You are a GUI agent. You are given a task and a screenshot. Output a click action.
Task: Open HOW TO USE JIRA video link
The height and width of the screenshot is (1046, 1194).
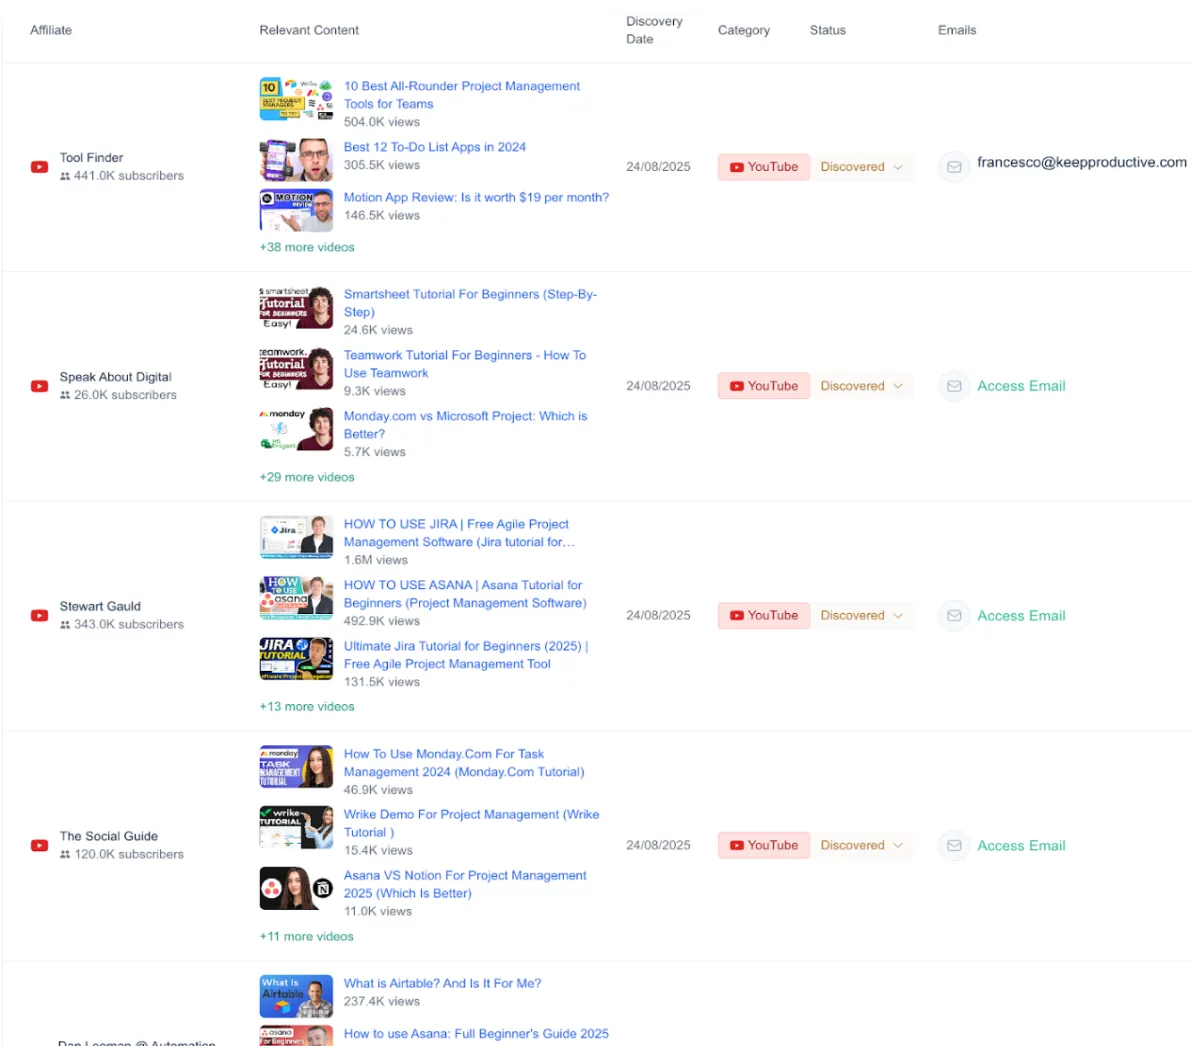458,533
